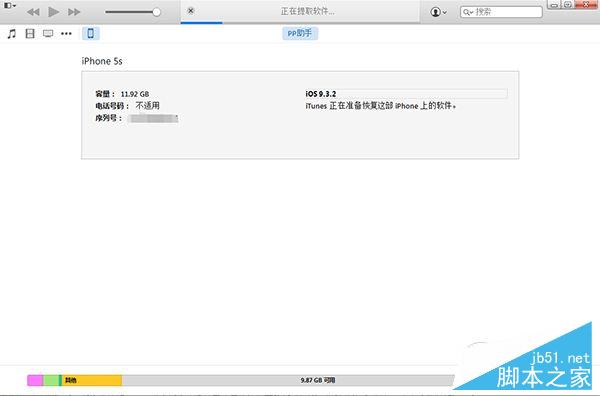Open the Music library icon

tap(12, 34)
